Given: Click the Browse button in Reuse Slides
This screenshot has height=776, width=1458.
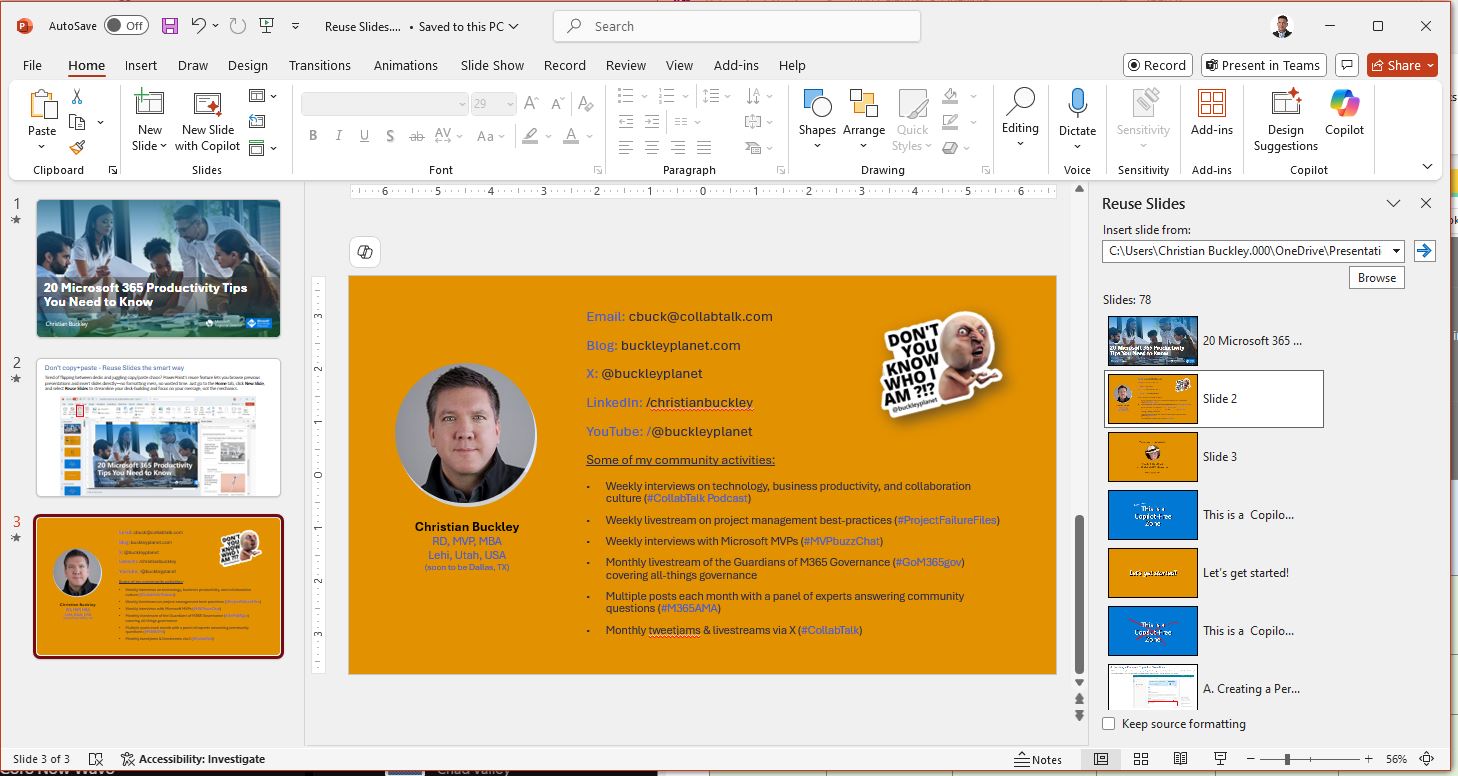Looking at the screenshot, I should point(1376,278).
